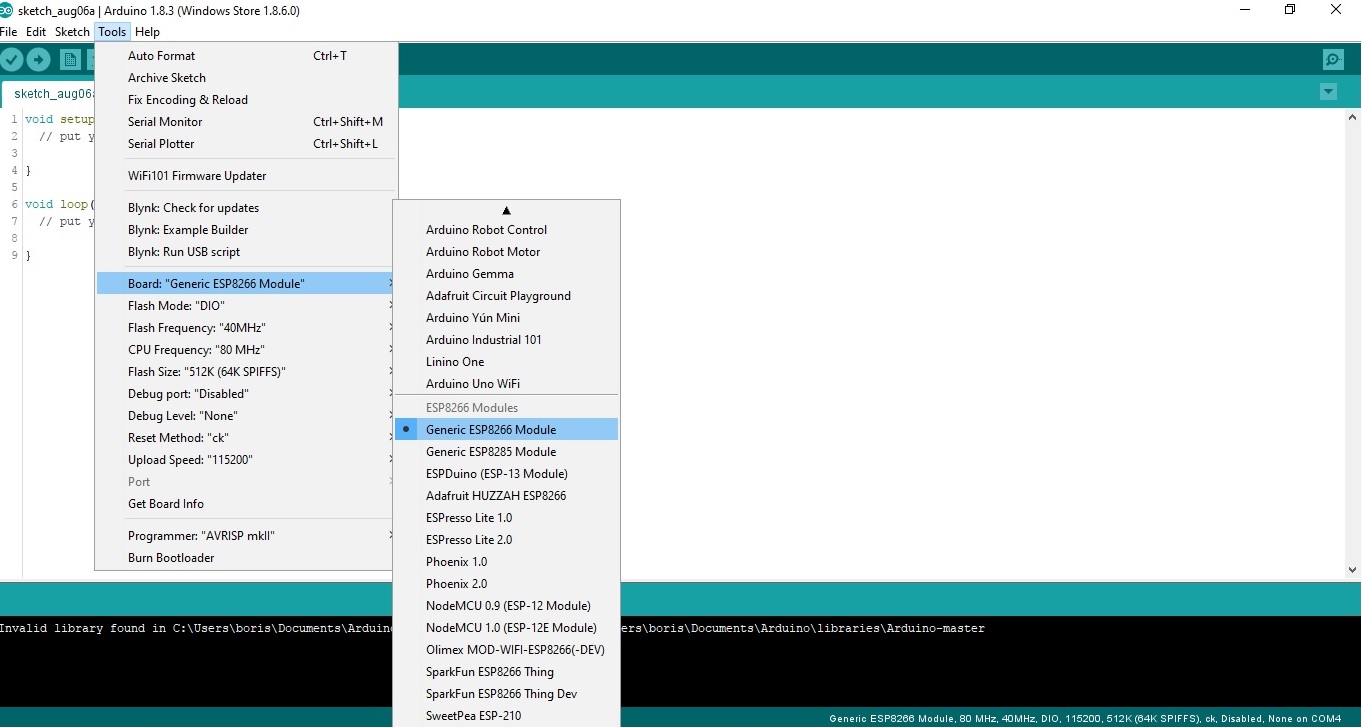Open the Sketch menu

[72, 32]
